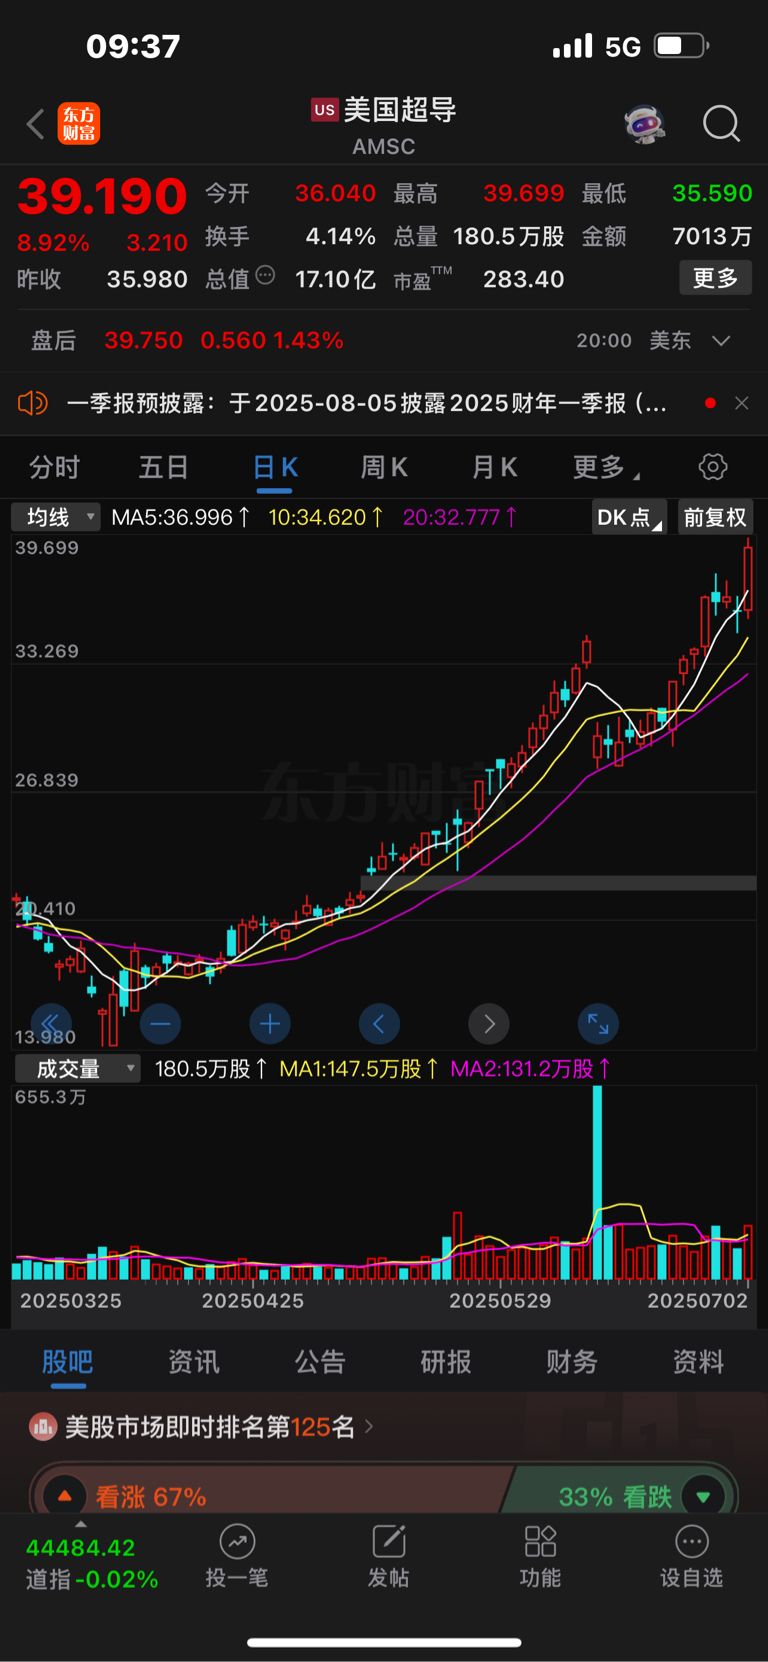Tap the 看涨 up-arrow vote button
Viewport: 768px width, 1662px height.
pyautogui.click(x=65, y=1496)
